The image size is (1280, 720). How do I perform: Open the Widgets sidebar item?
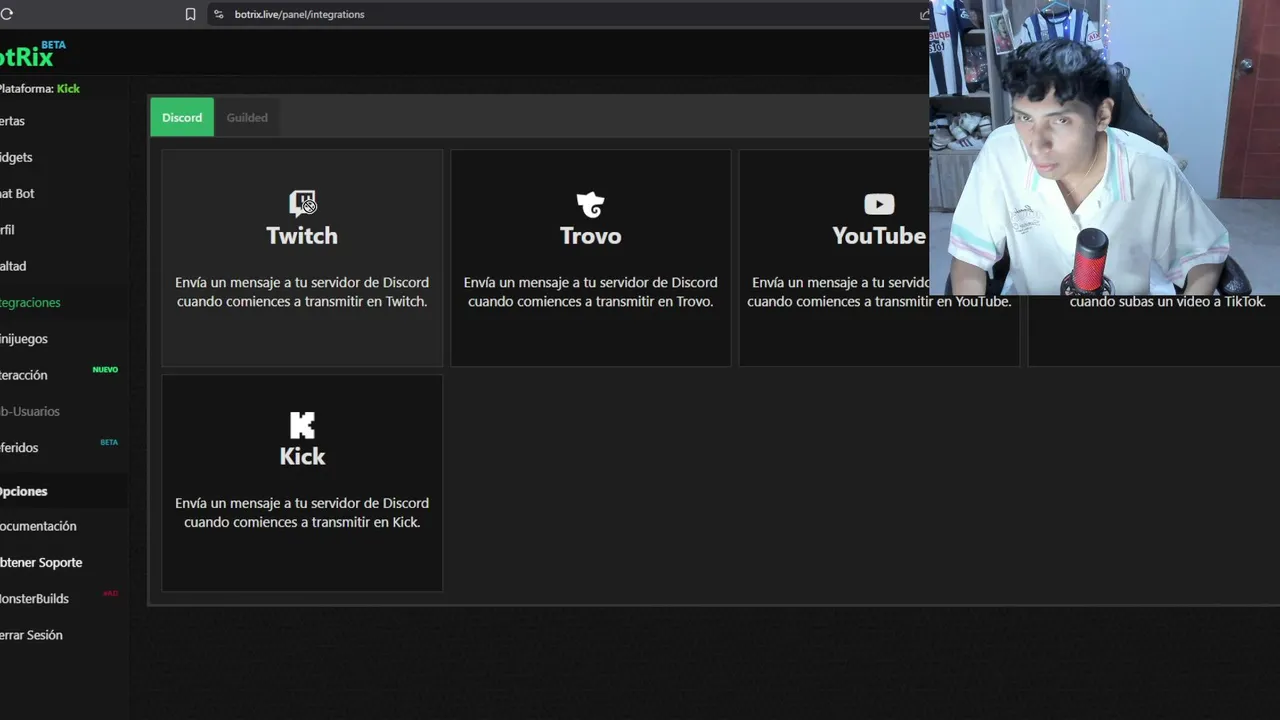[x=16, y=157]
